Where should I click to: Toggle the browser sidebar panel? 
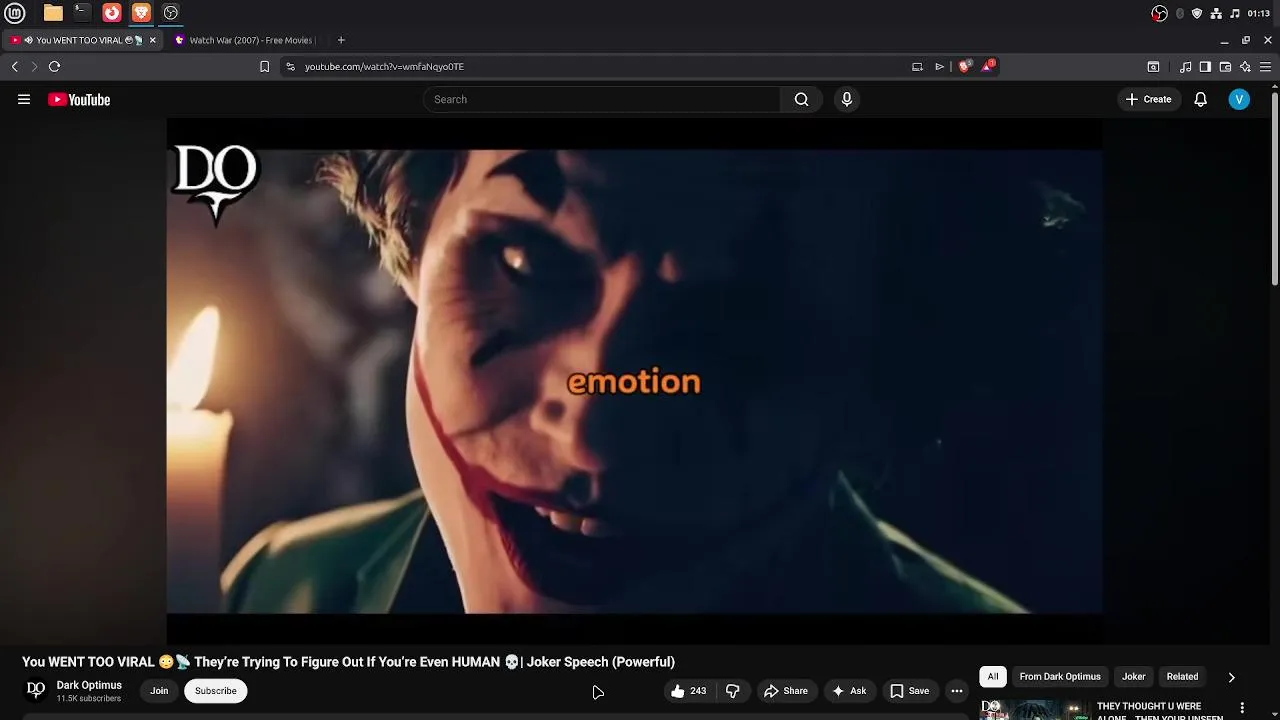[x=1205, y=66]
